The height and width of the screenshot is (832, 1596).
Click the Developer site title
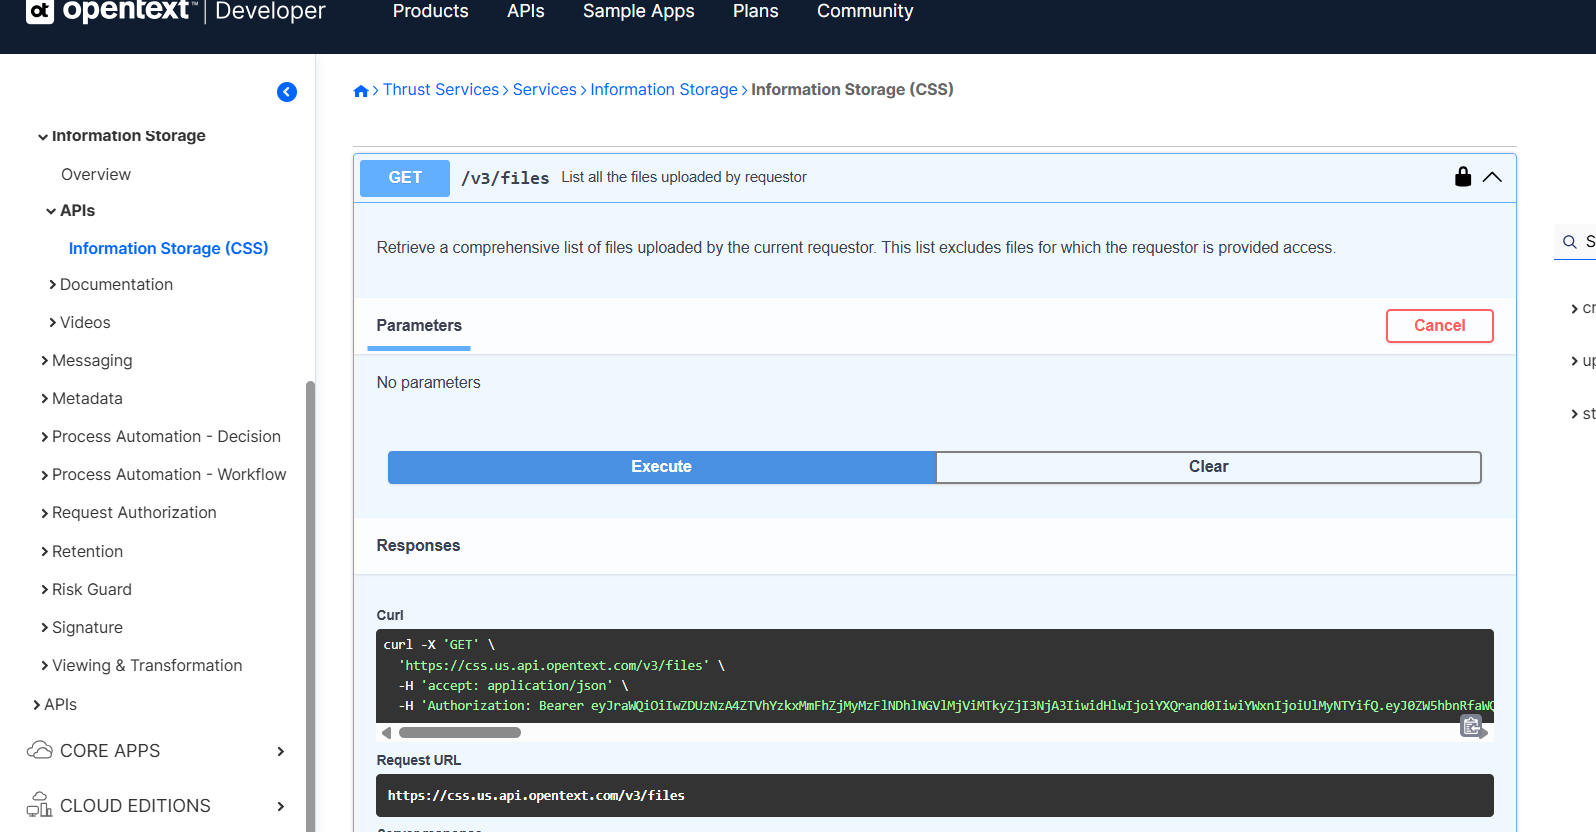271,11
